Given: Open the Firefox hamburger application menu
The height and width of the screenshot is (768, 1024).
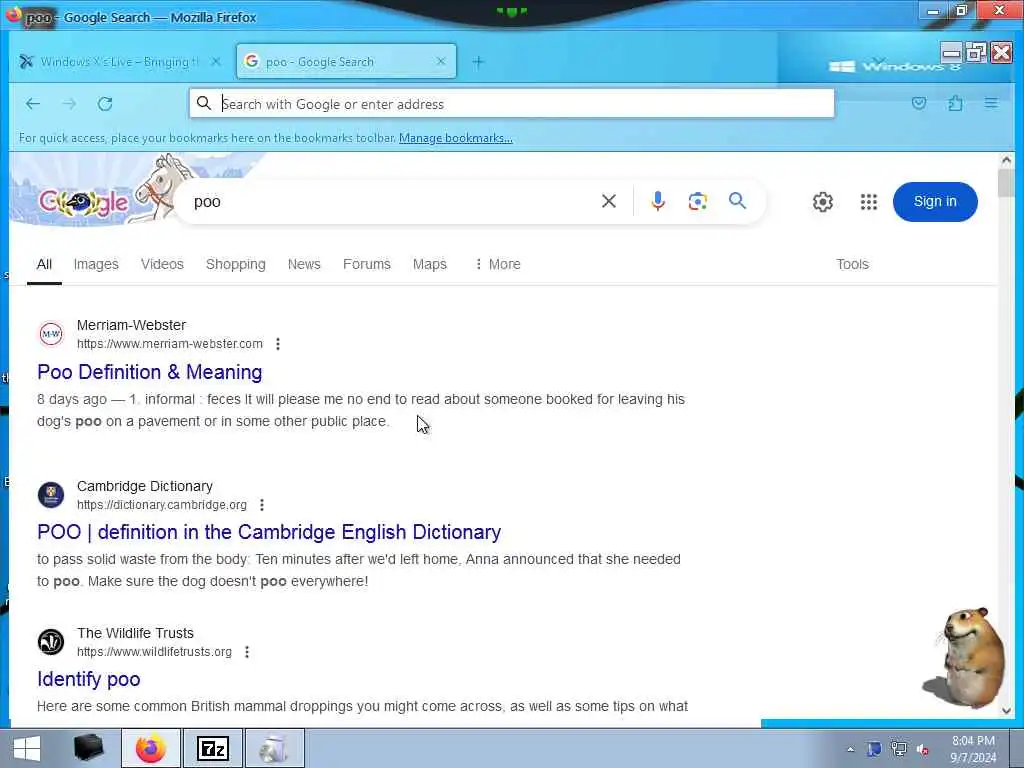Looking at the screenshot, I should click(991, 103).
